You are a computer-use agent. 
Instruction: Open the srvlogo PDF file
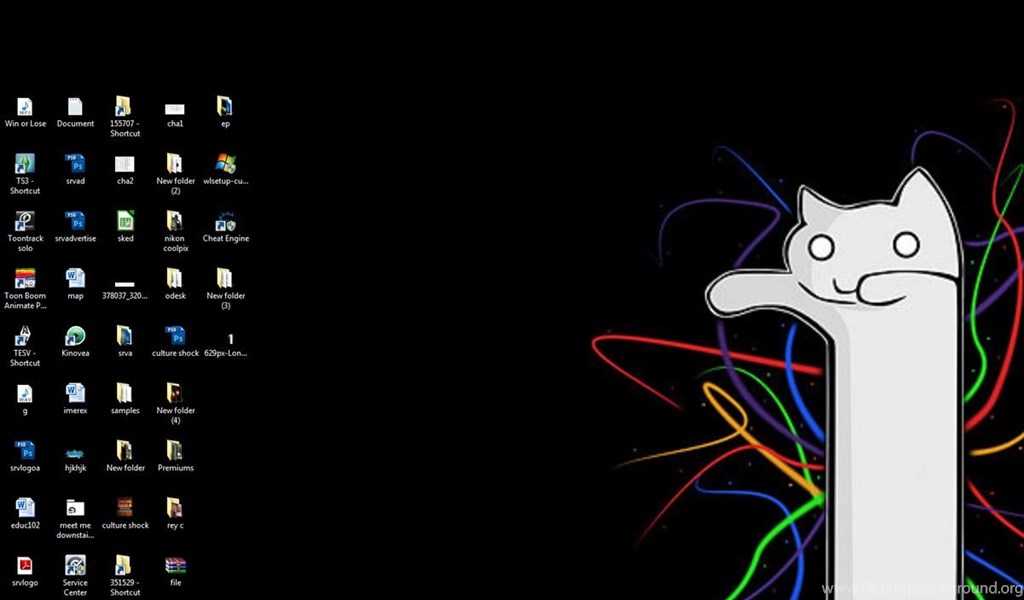tap(25, 566)
